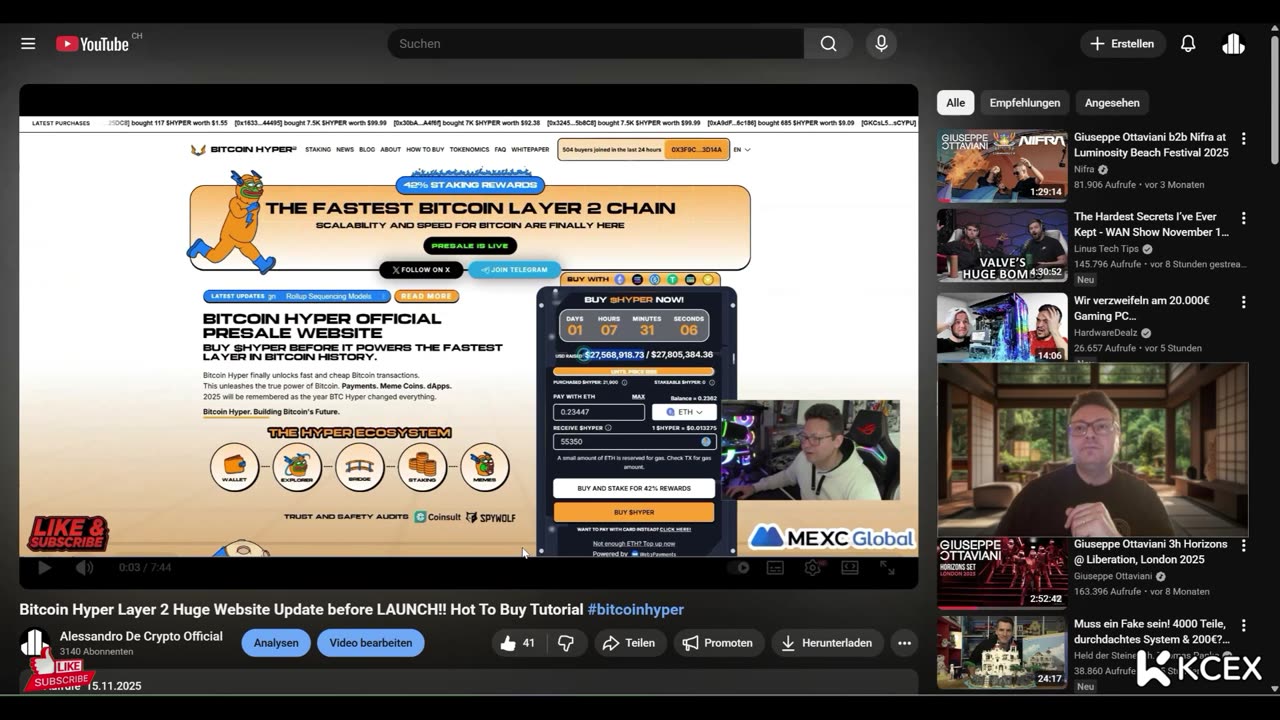Share the video via Teilen
The height and width of the screenshot is (720, 1280).
[629, 643]
